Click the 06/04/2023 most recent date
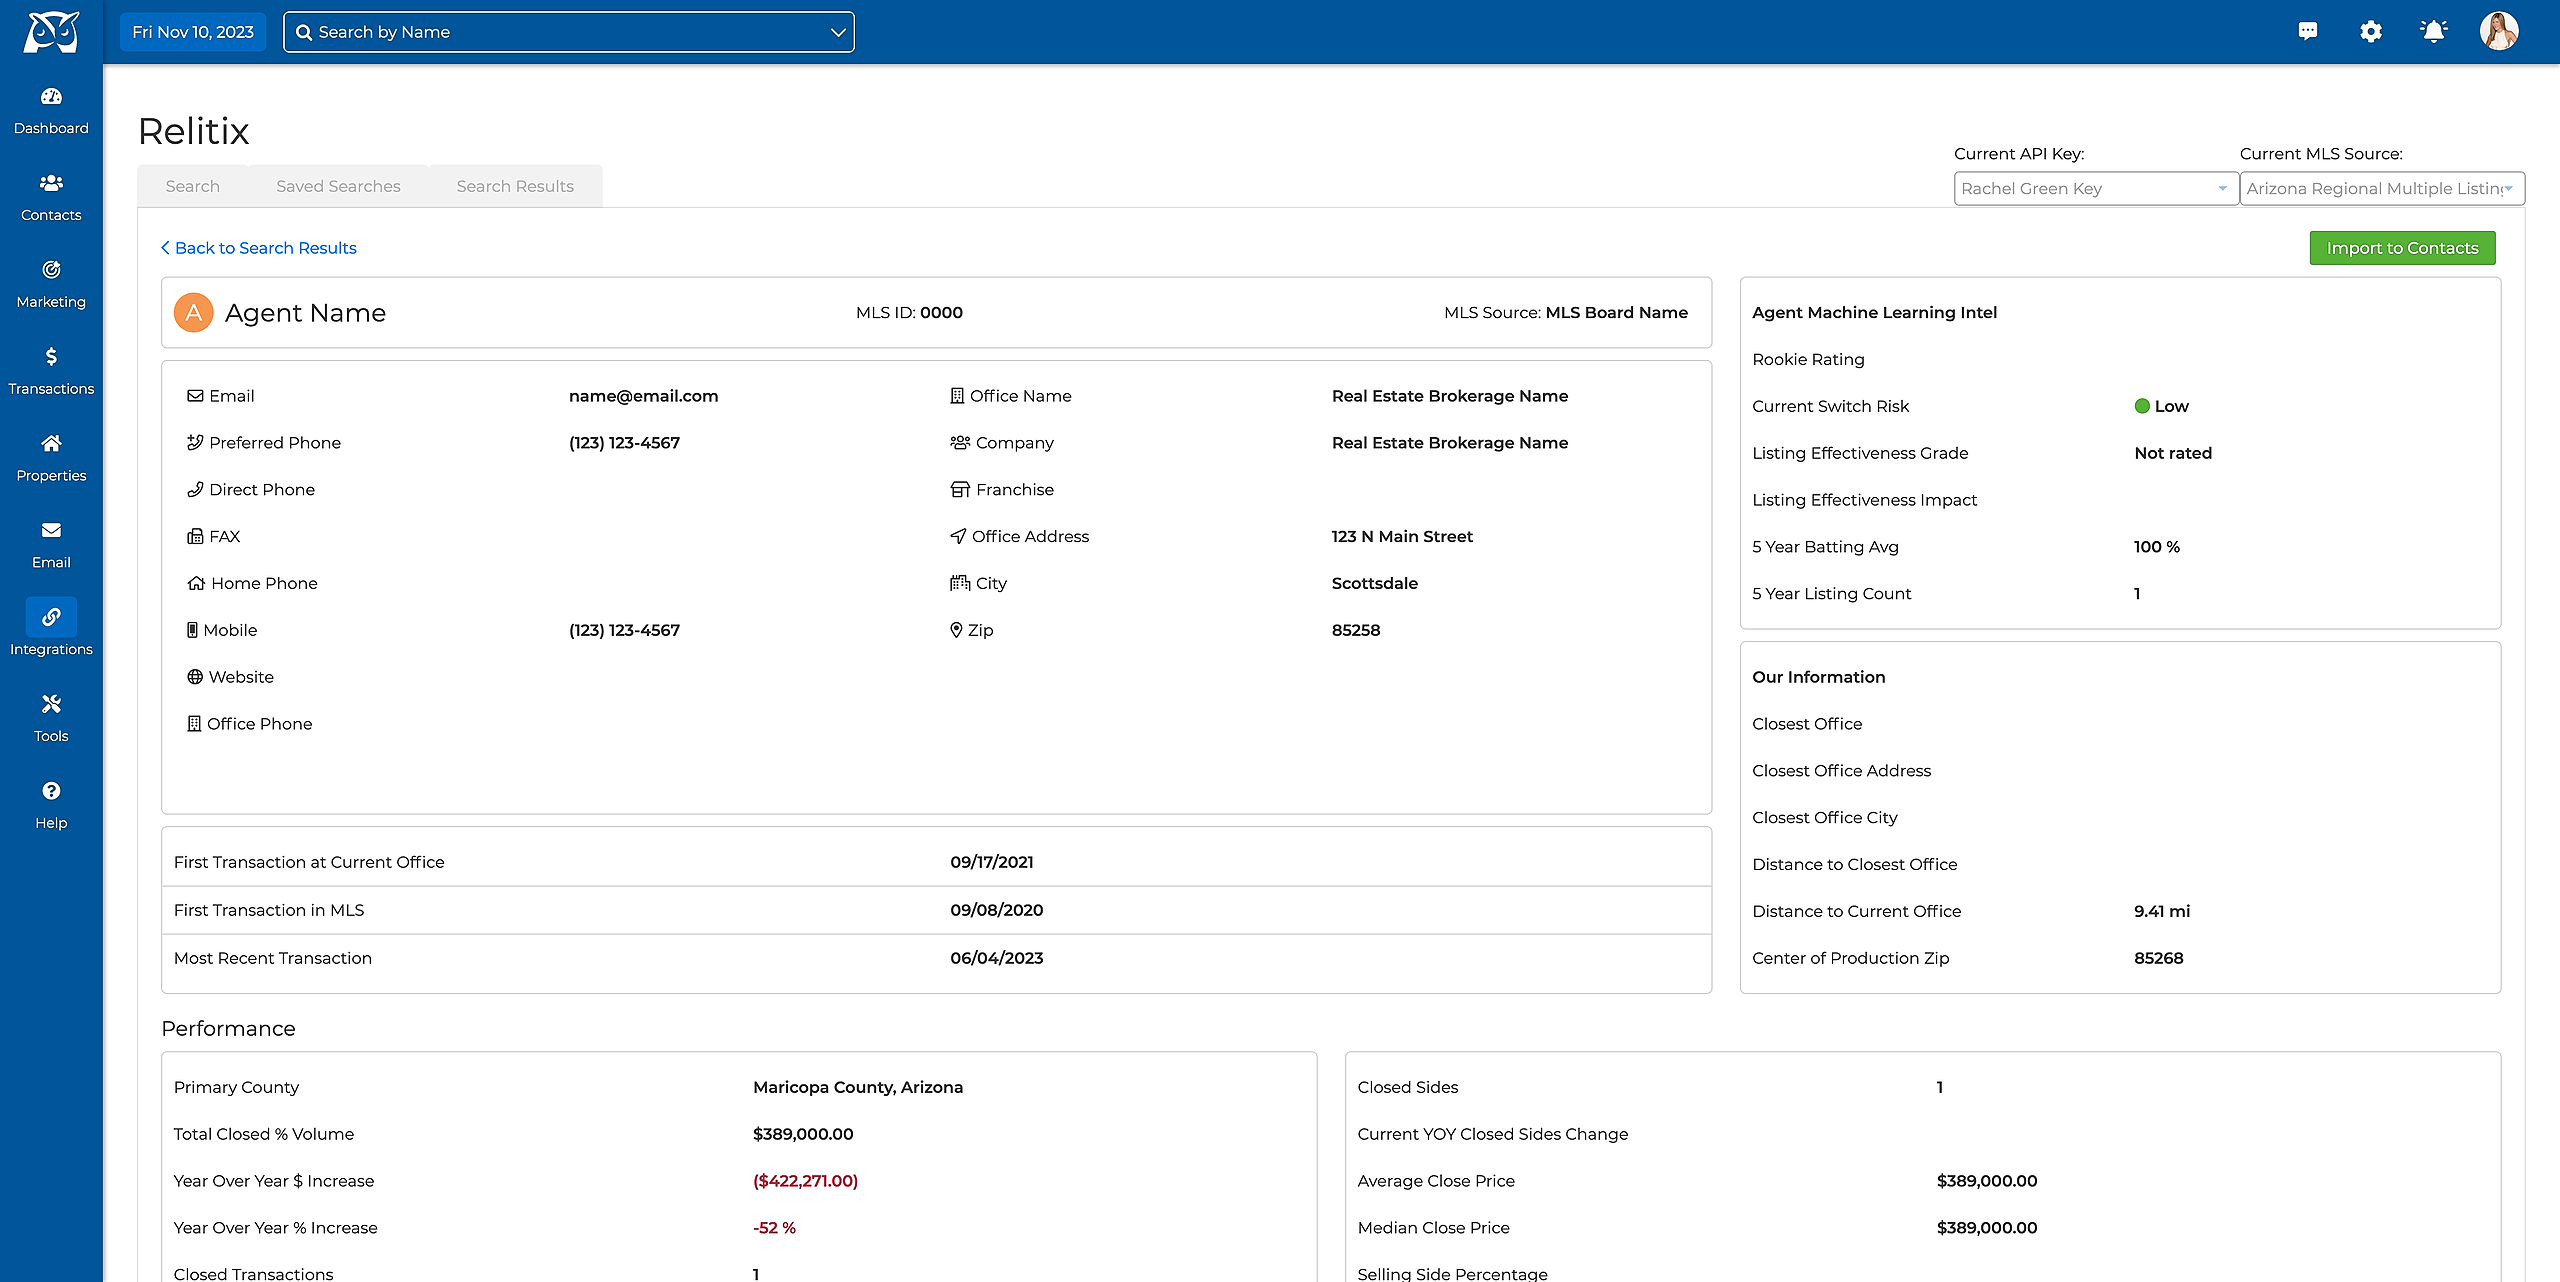The height and width of the screenshot is (1282, 2560). [997, 958]
